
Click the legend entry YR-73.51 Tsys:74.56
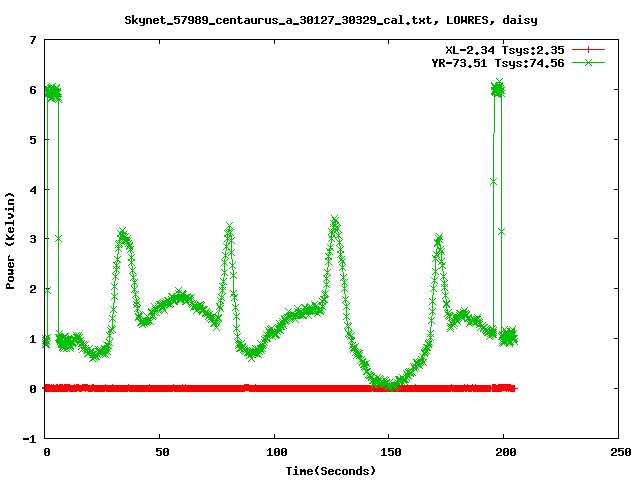(498, 63)
